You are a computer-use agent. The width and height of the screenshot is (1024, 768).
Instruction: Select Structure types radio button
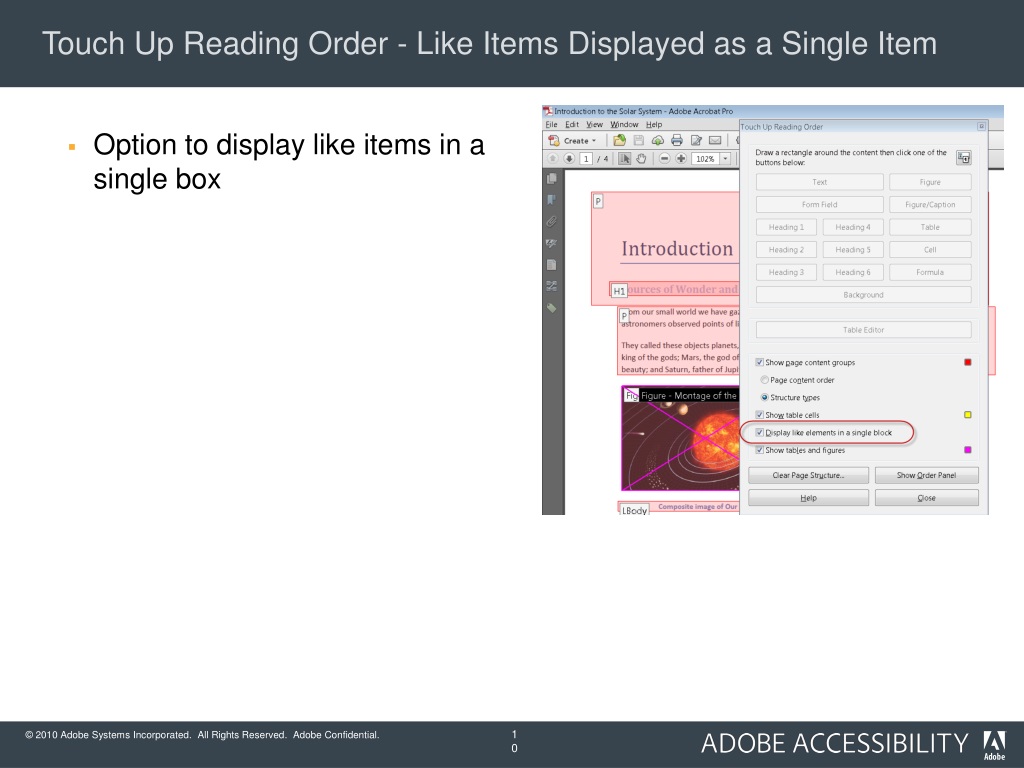(764, 397)
